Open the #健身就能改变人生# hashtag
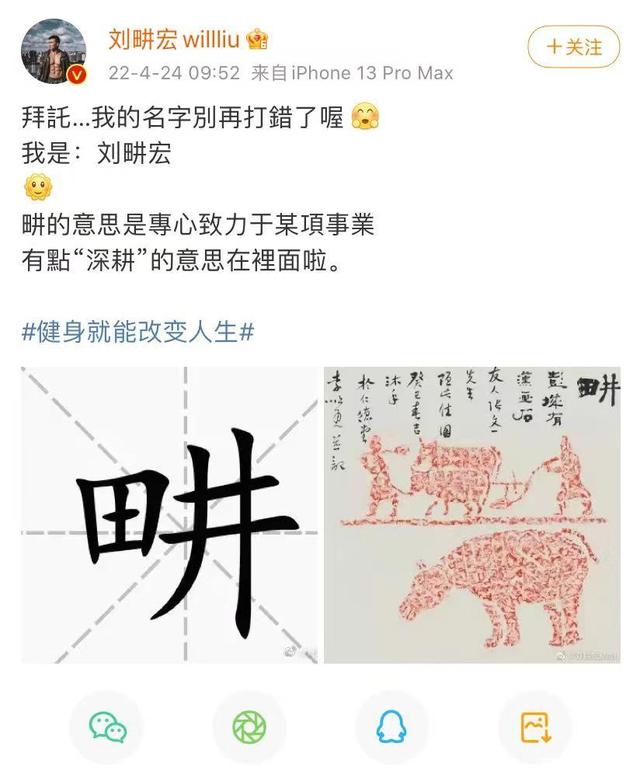 click(x=138, y=332)
